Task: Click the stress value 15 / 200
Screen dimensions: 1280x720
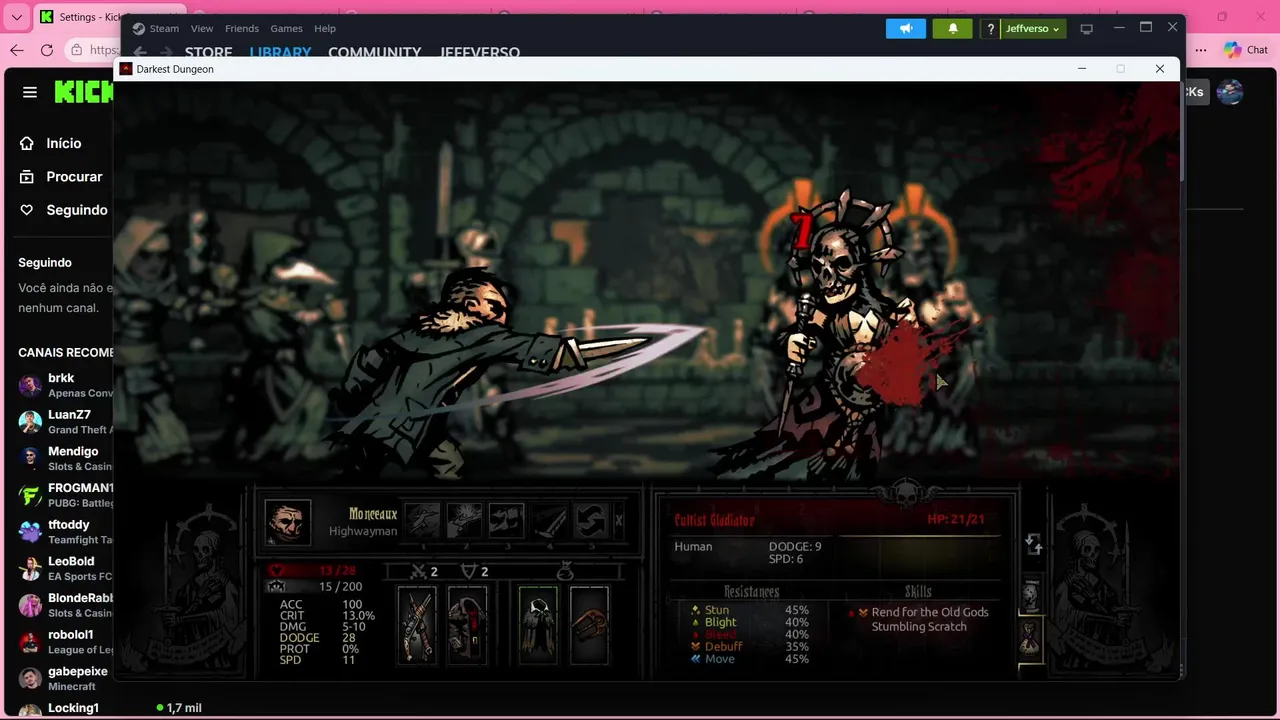Action: pos(340,587)
